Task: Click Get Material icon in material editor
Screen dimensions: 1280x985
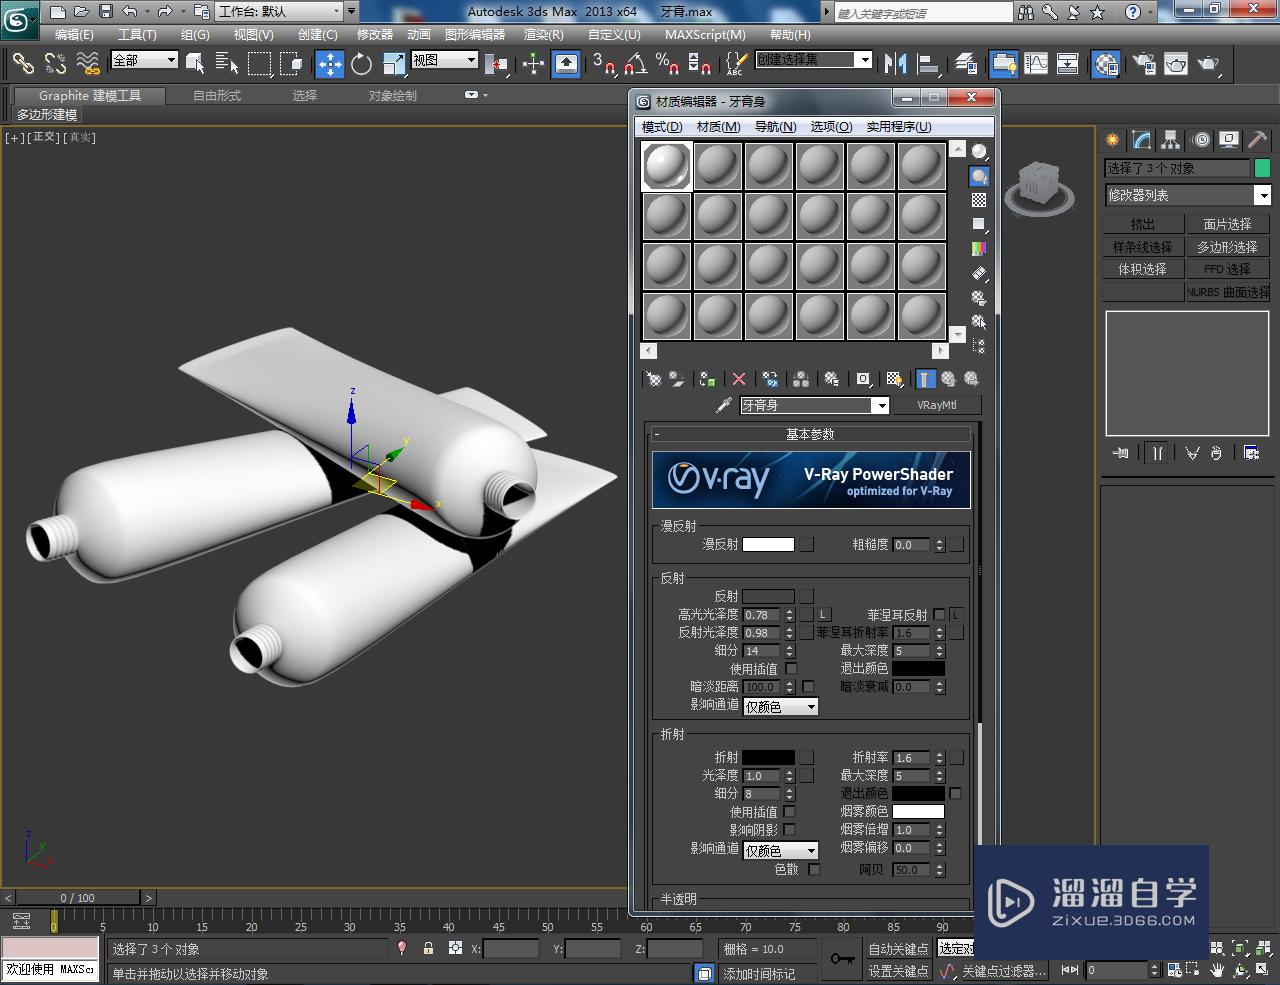Action: coord(653,379)
